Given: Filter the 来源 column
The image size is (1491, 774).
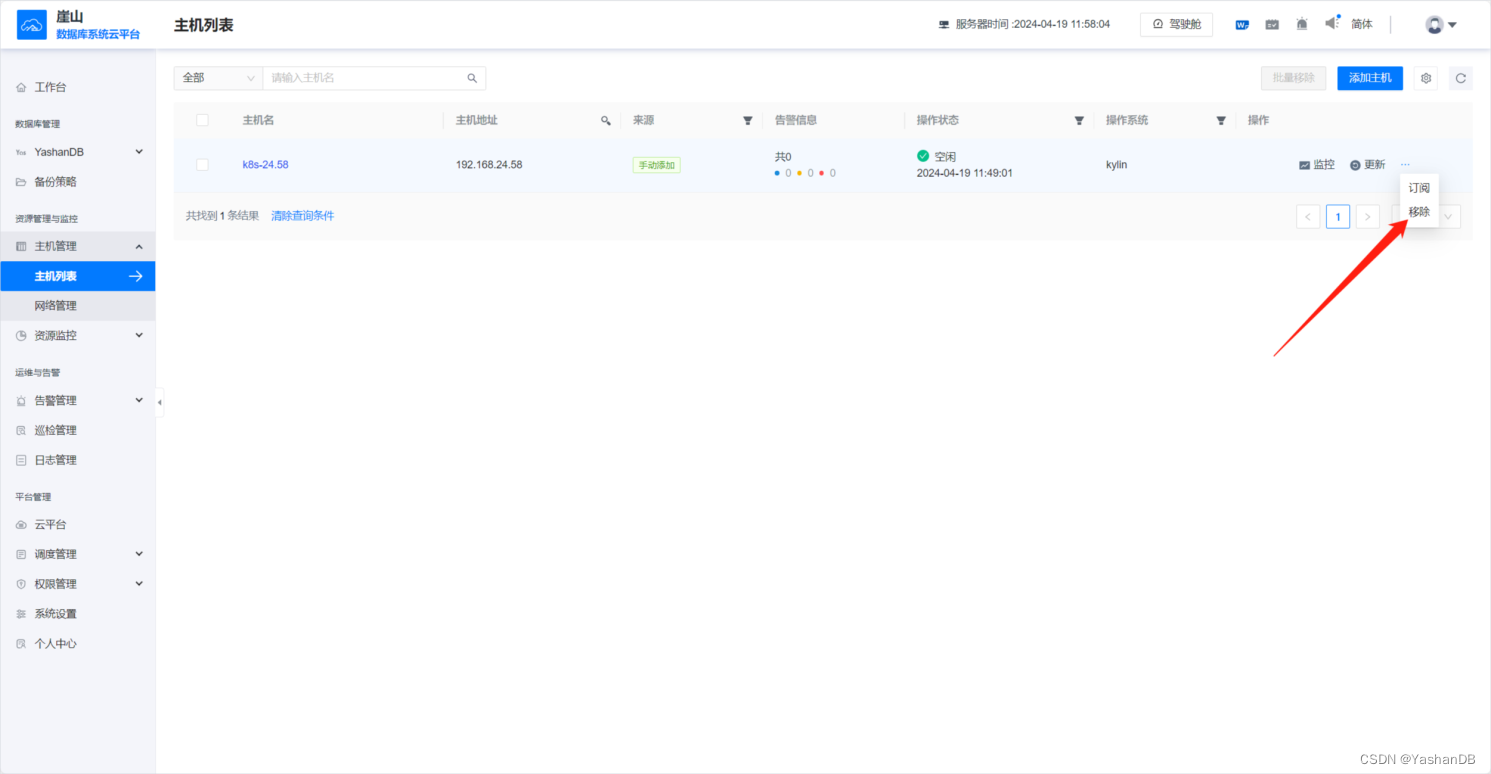Looking at the screenshot, I should pyautogui.click(x=747, y=120).
